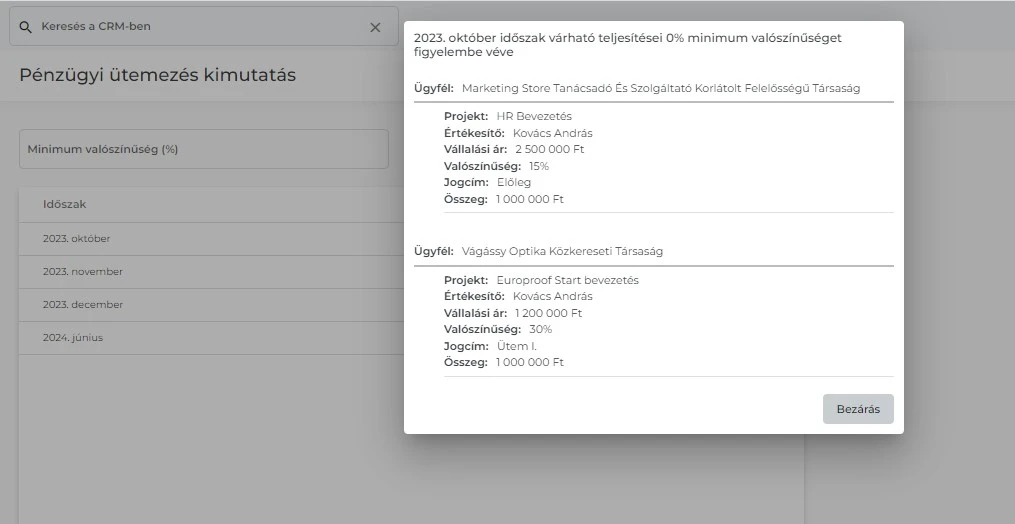Select the Europroof Start bevezetés project text

567,281
